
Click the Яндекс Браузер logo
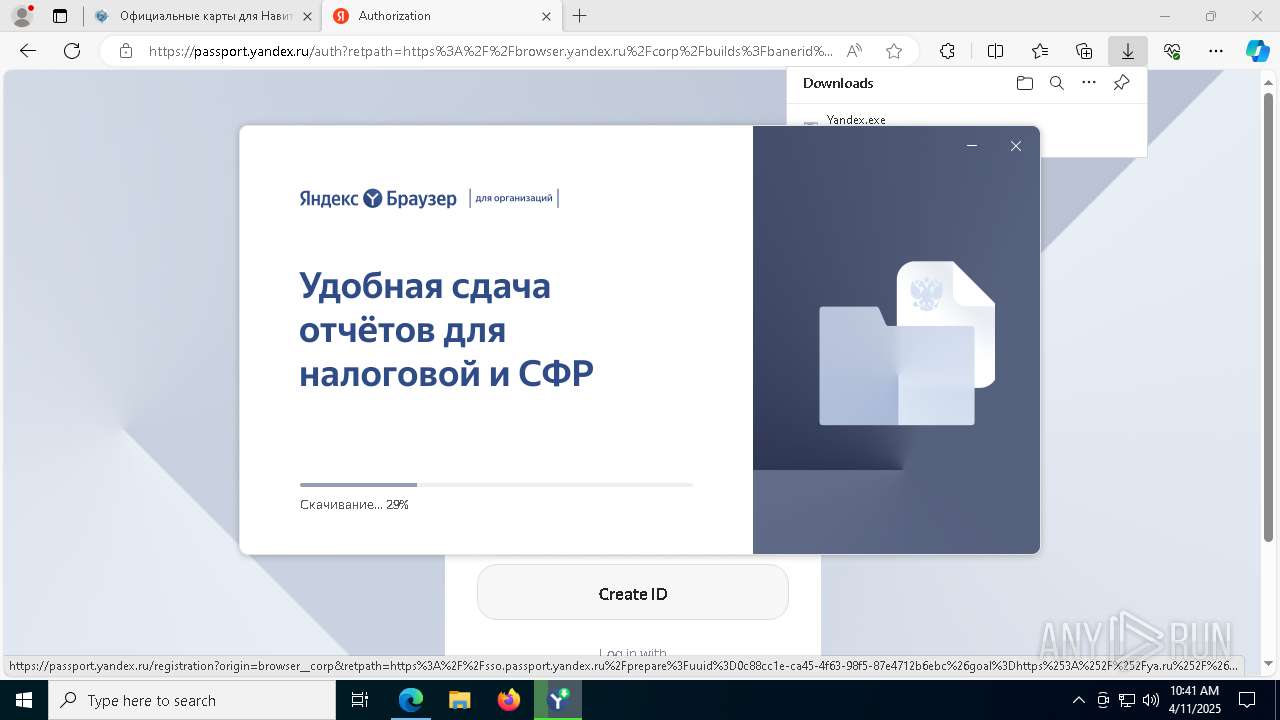click(378, 198)
